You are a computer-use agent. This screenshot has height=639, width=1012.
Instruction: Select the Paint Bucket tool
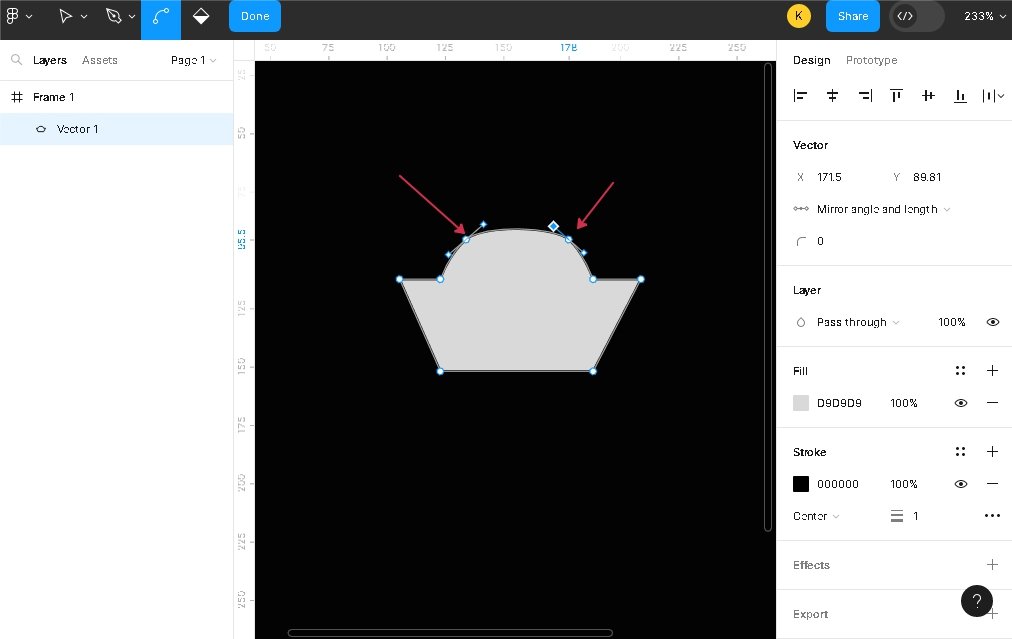[200, 16]
